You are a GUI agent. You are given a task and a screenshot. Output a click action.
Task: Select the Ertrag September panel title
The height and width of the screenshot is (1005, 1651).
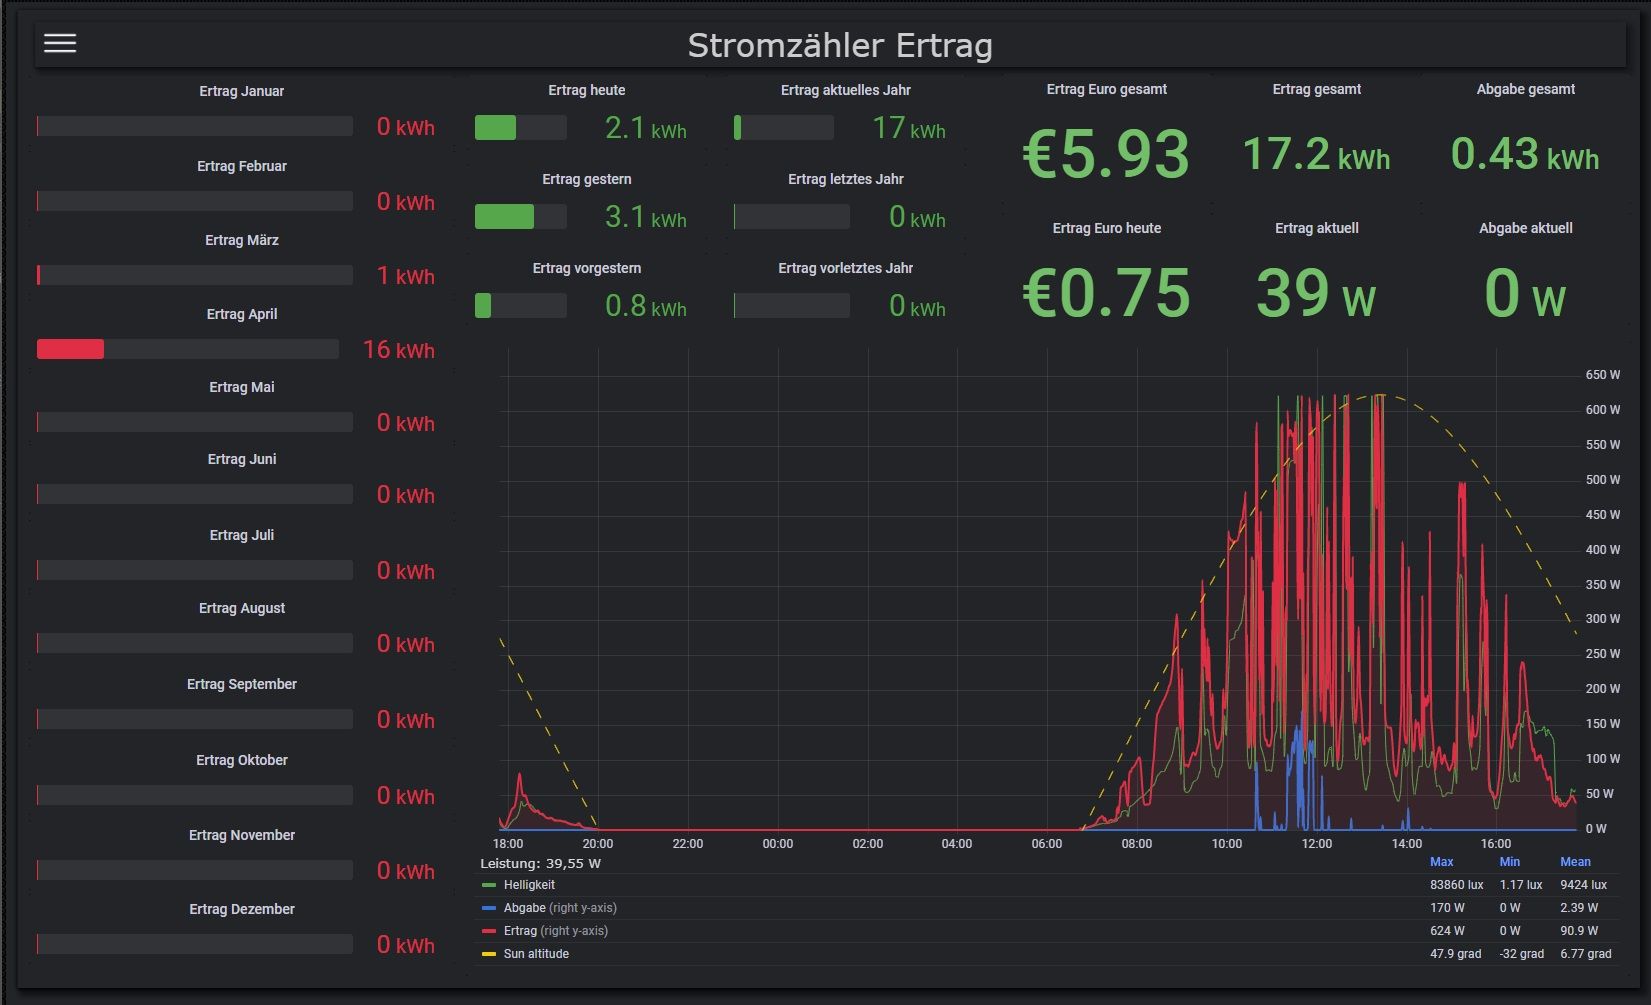(242, 684)
